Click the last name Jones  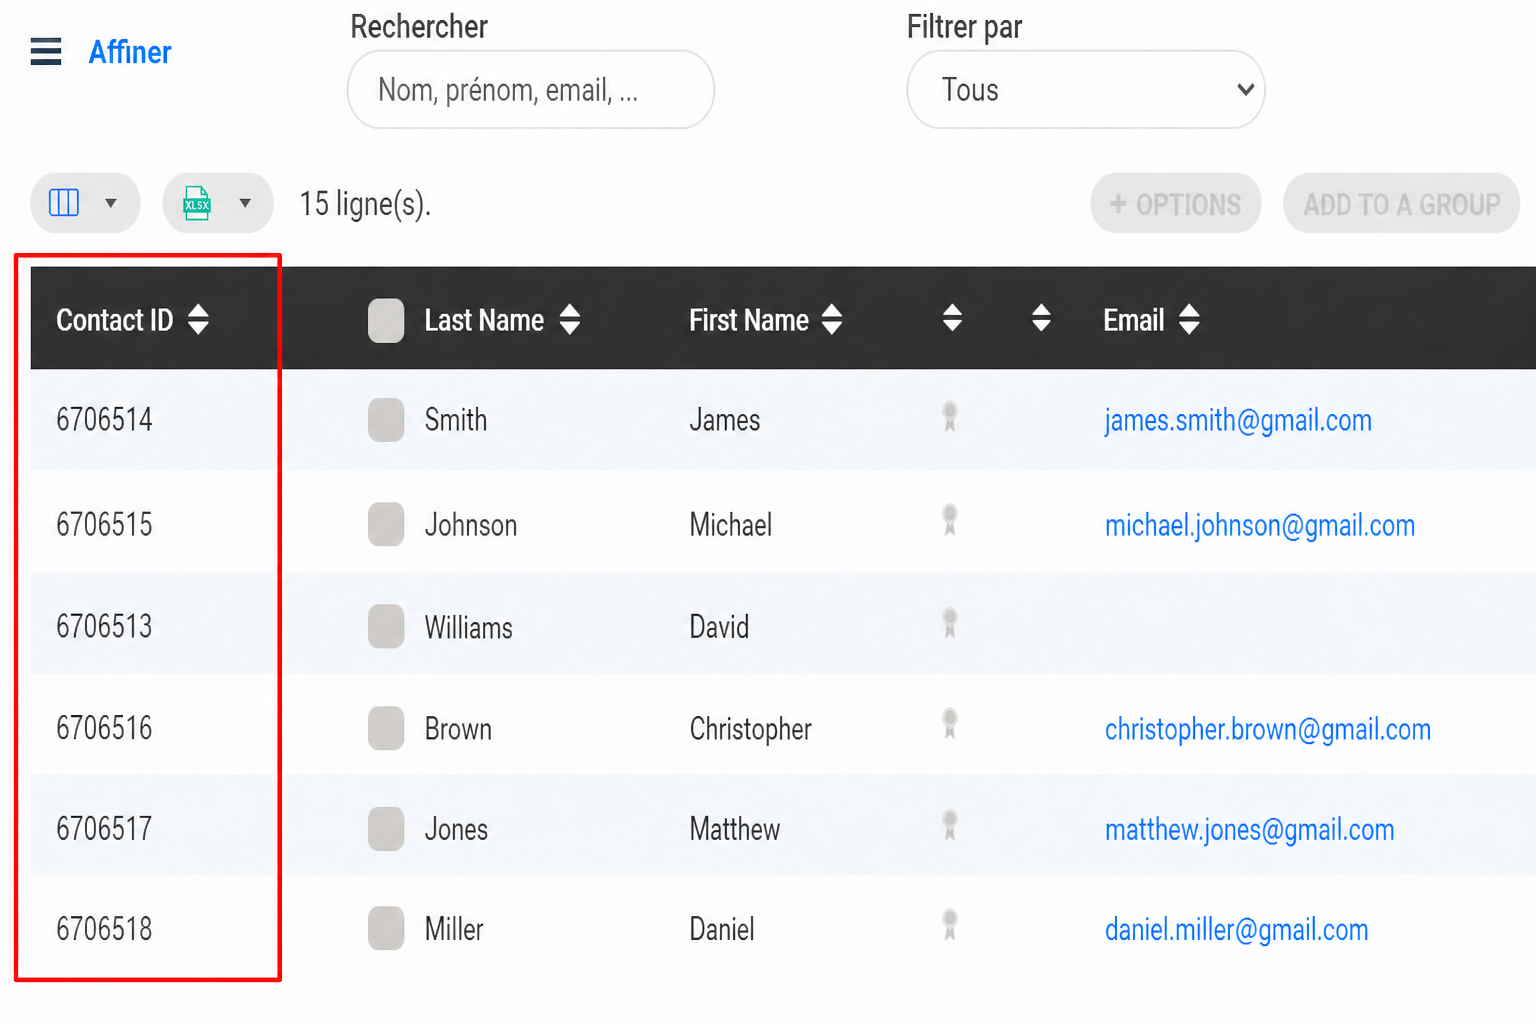(x=456, y=829)
